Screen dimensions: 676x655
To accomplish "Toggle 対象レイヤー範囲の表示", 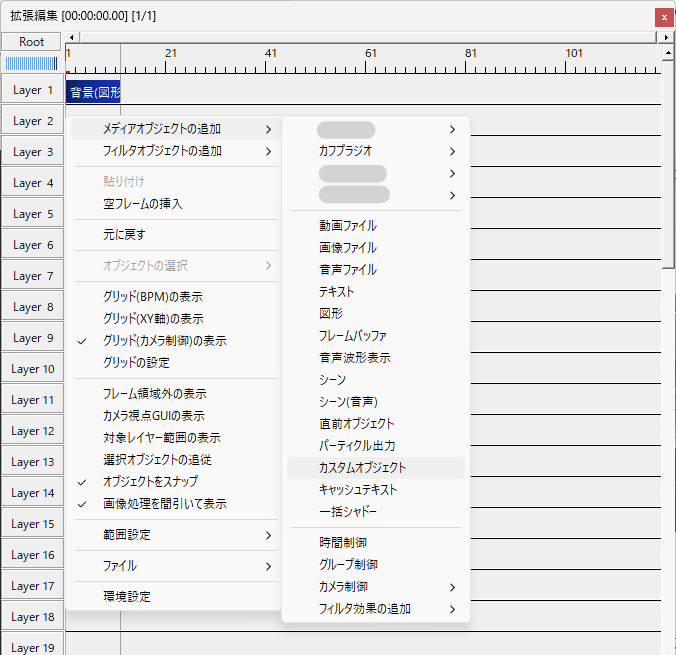I will pos(176,438).
